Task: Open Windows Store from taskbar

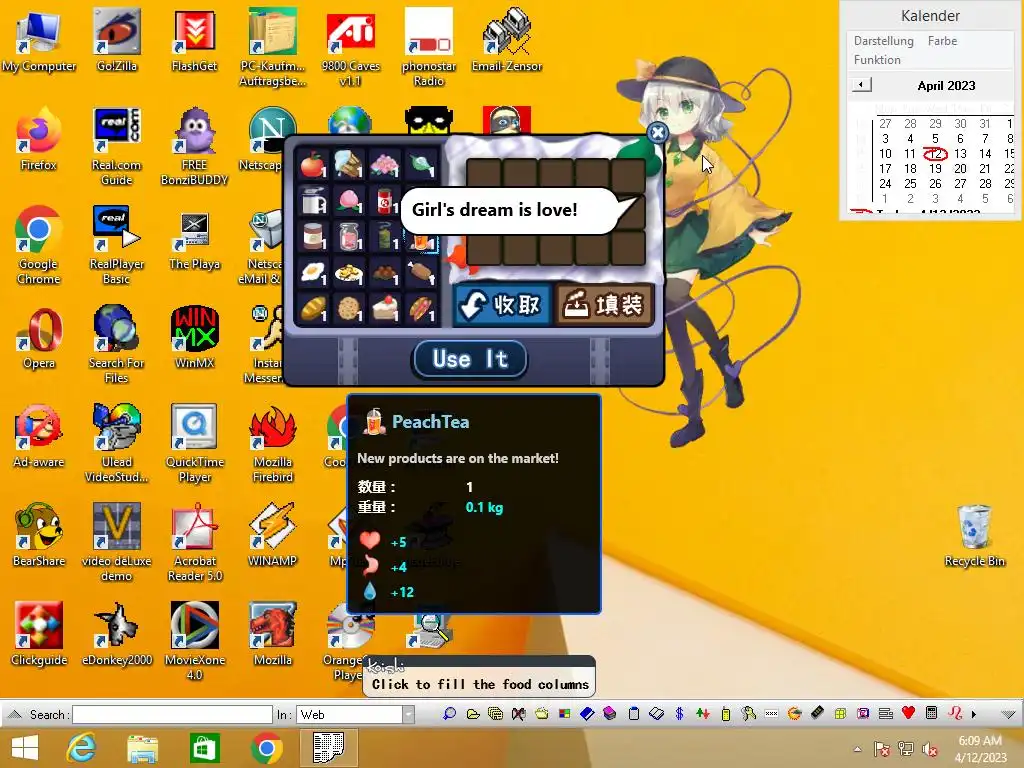Action: 204,748
